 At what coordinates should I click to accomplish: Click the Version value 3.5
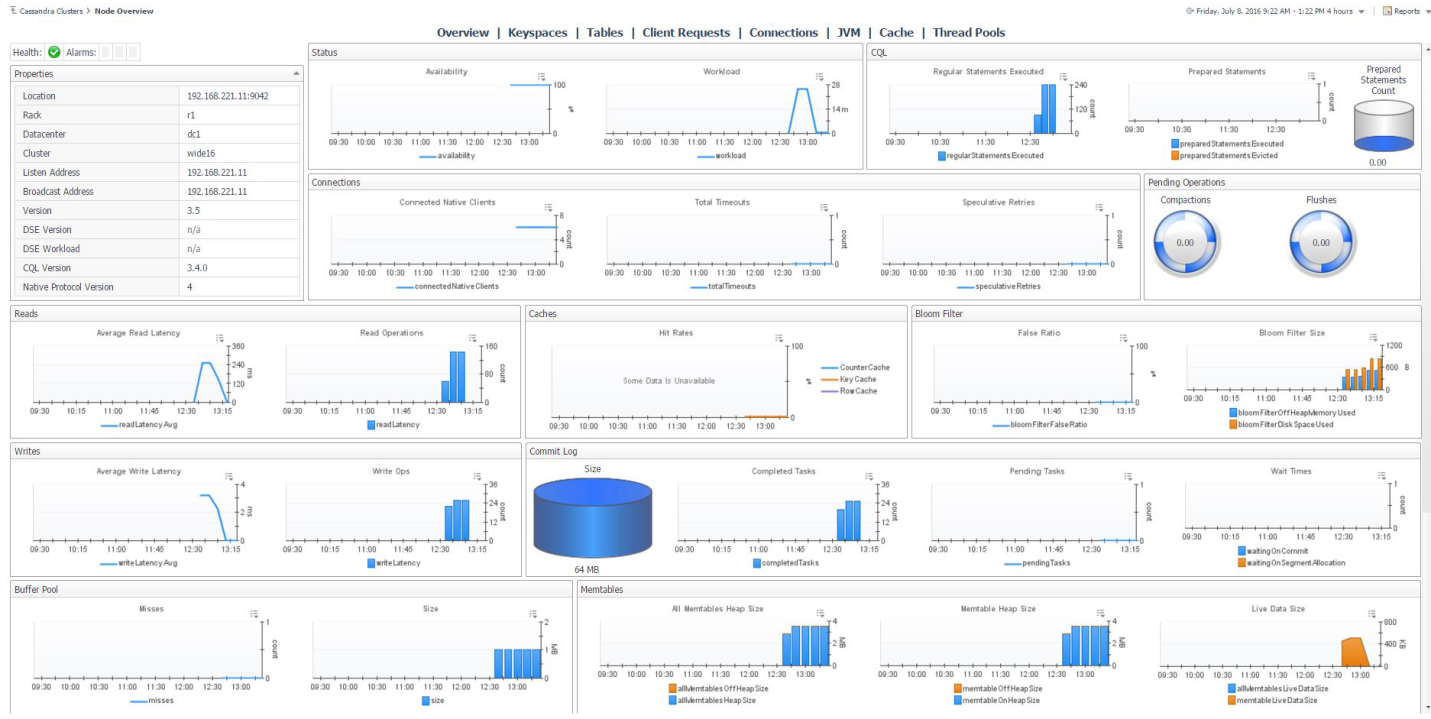point(193,211)
